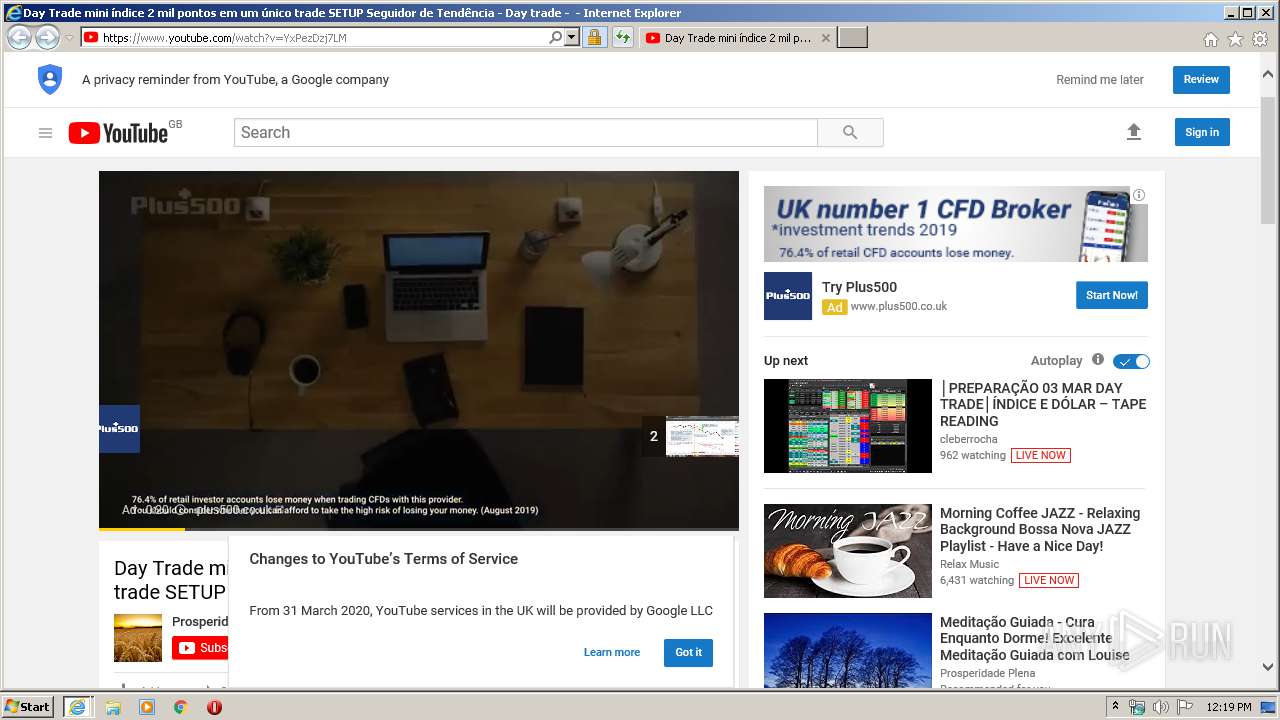Open the YouTube hamburger guide menu
The image size is (1280, 720).
(45, 133)
